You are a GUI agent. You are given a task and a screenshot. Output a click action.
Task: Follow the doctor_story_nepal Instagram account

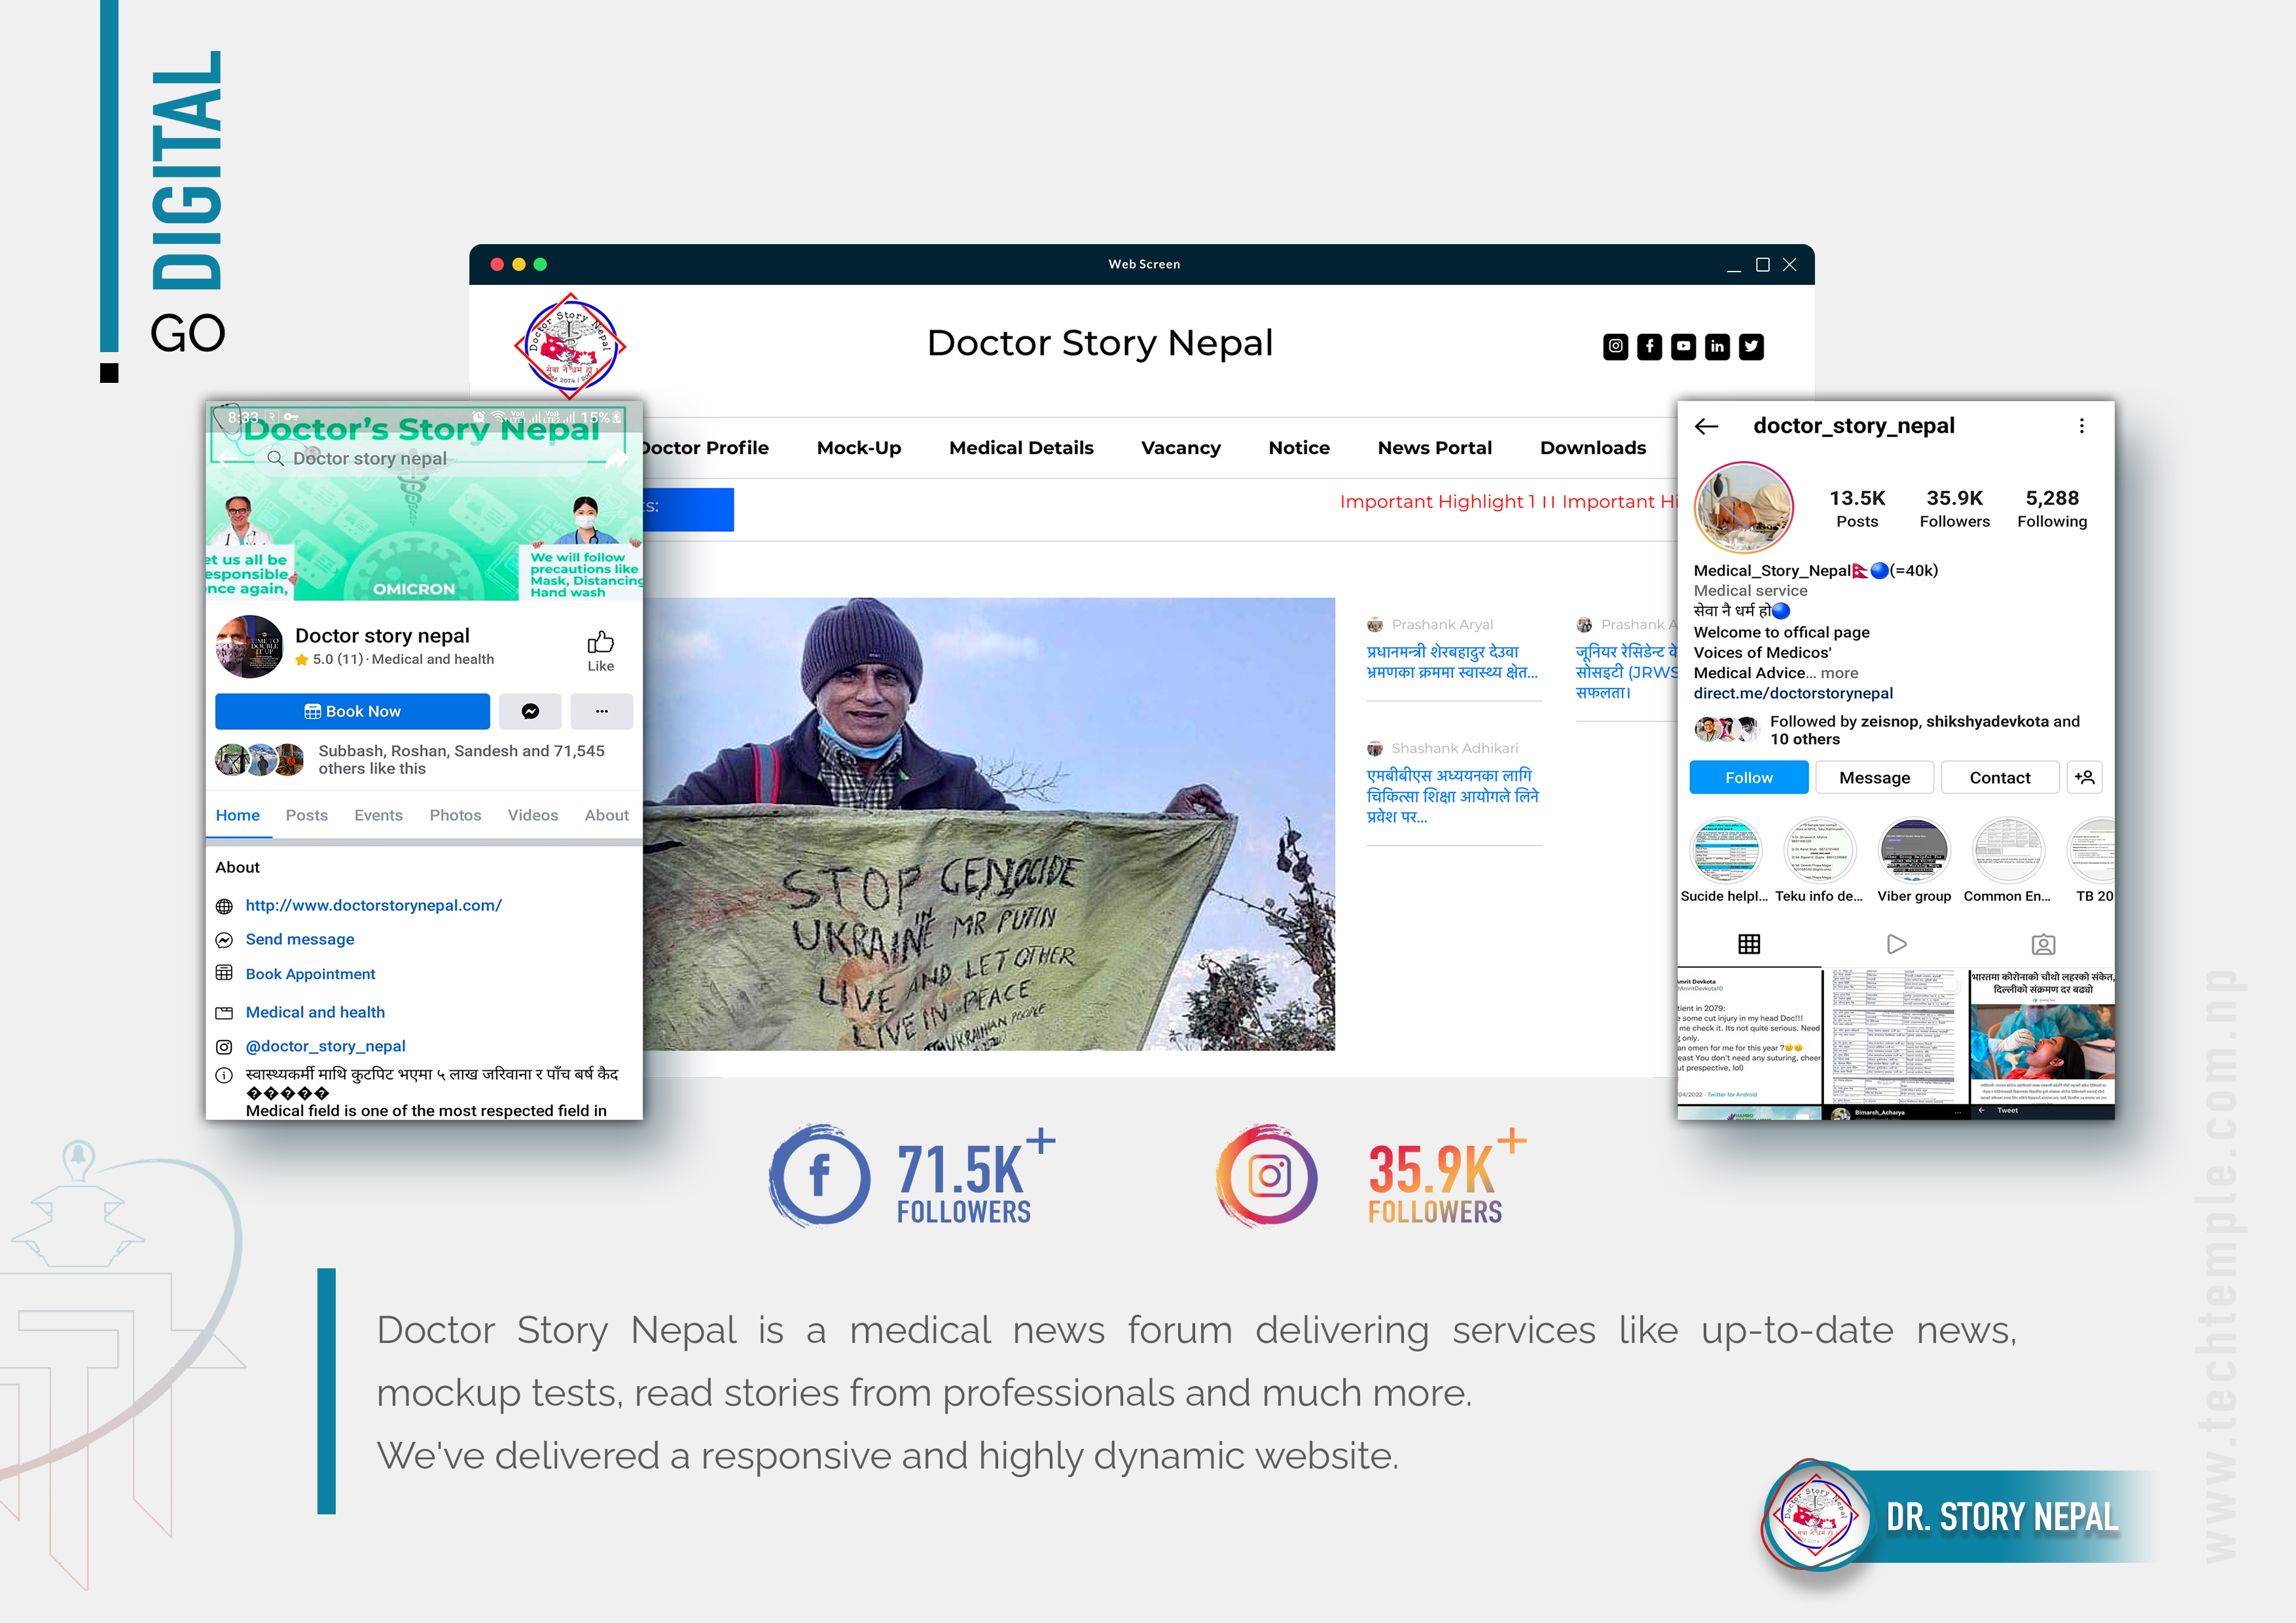[x=1748, y=777]
